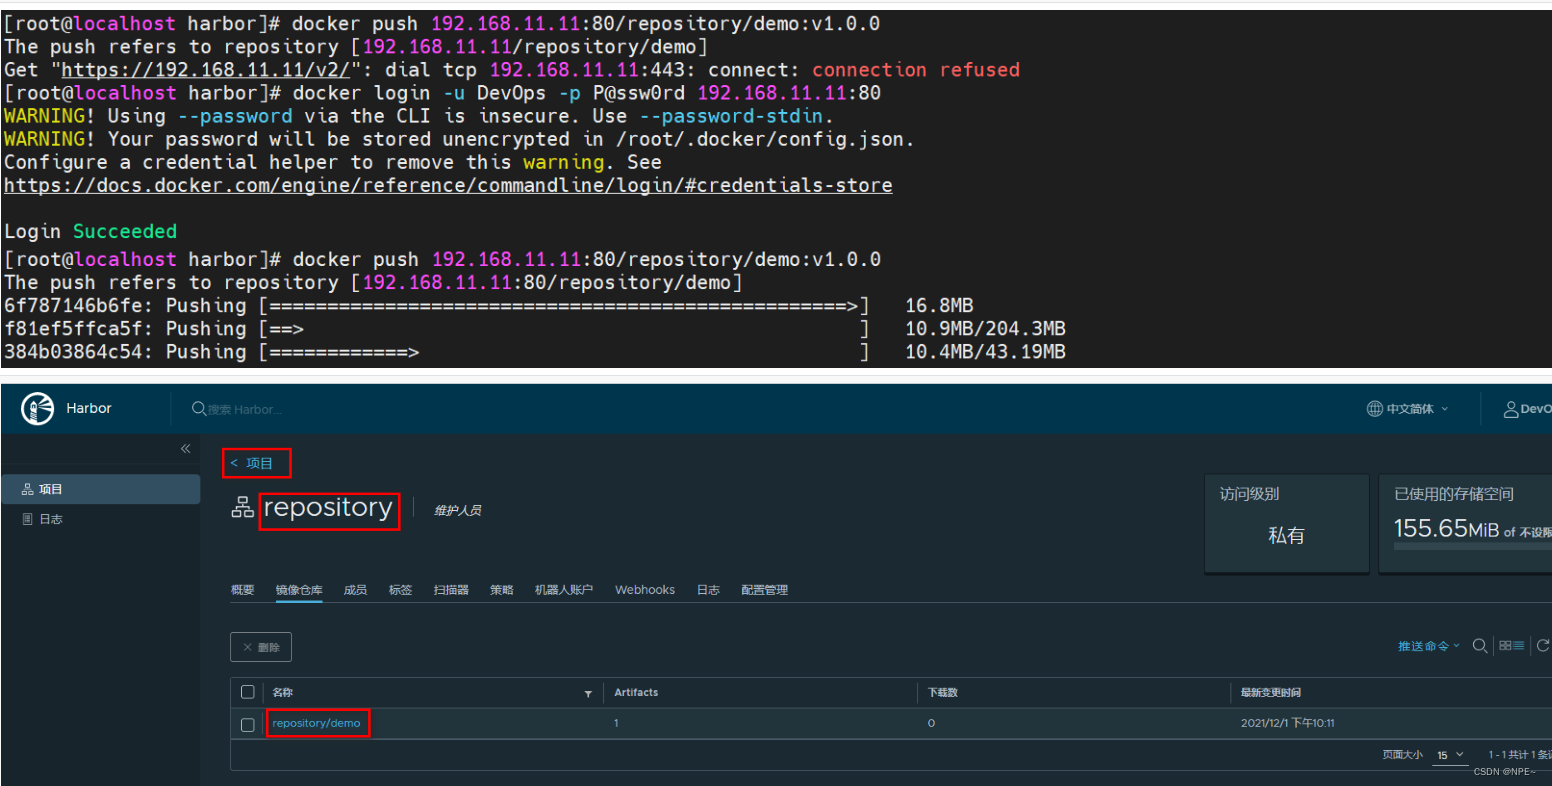Viewport: 1552px width, 786px height.
Task: Go back via the < 项目 link
Action: click(x=252, y=463)
